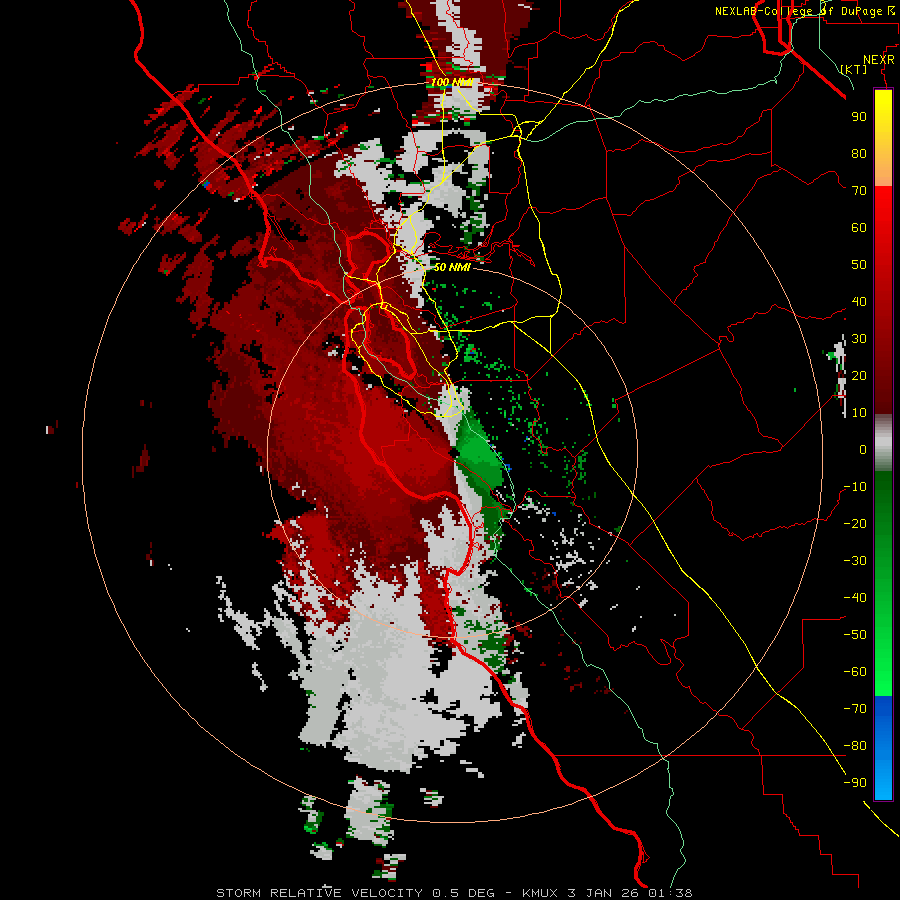
Task: Click the -50 knot scale label
Action: click(855, 635)
